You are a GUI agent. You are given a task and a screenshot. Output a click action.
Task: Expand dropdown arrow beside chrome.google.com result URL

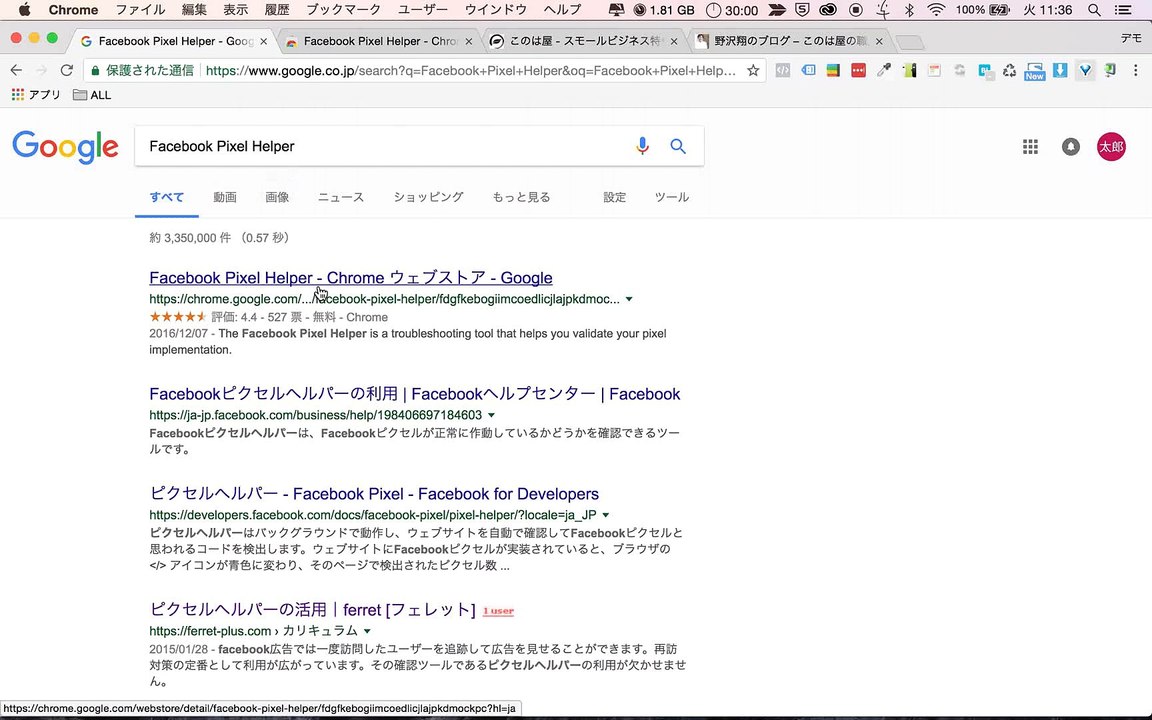[629, 299]
